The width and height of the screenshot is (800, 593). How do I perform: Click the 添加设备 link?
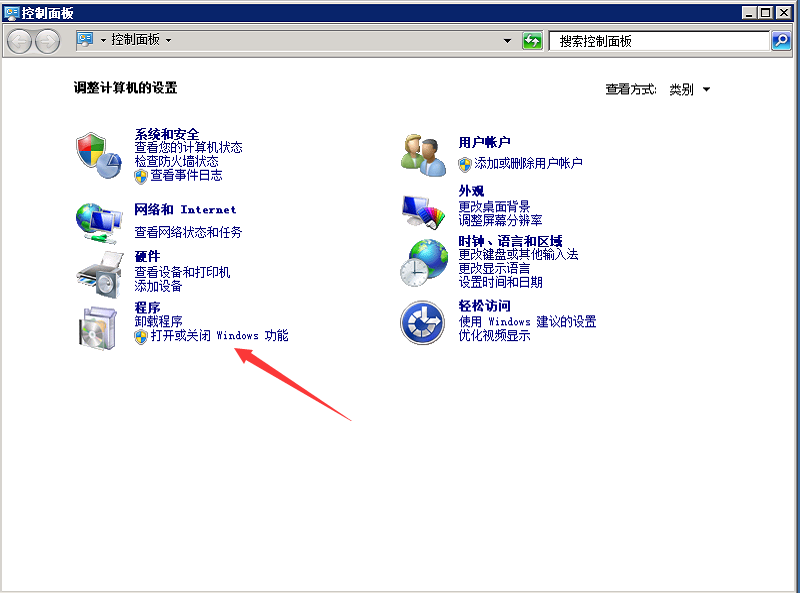pos(158,286)
